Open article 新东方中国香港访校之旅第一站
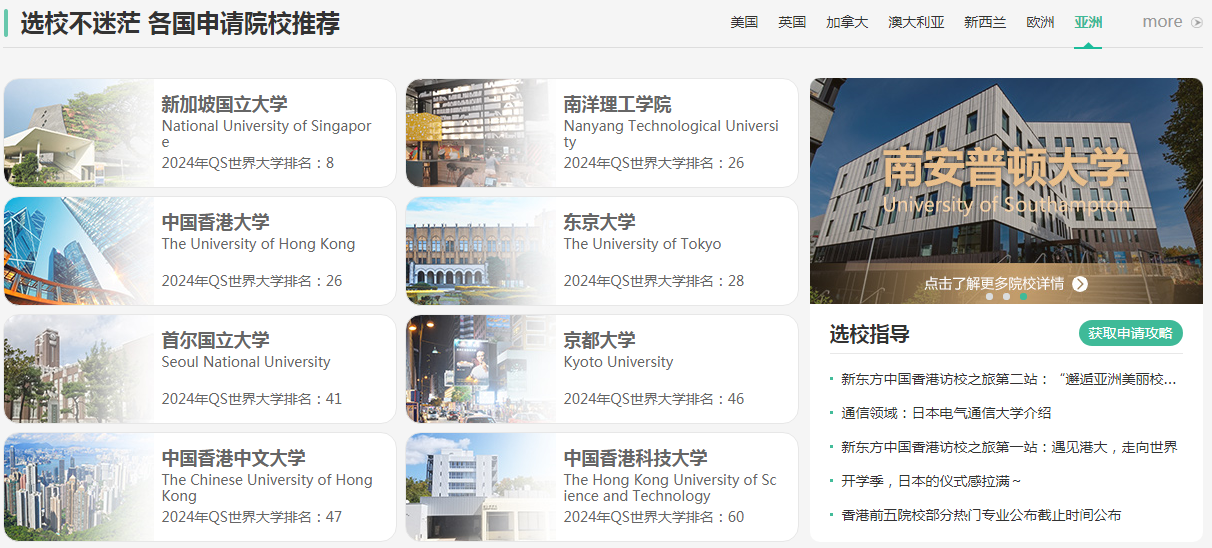Viewport: 1212px width, 548px height. tap(1009, 447)
